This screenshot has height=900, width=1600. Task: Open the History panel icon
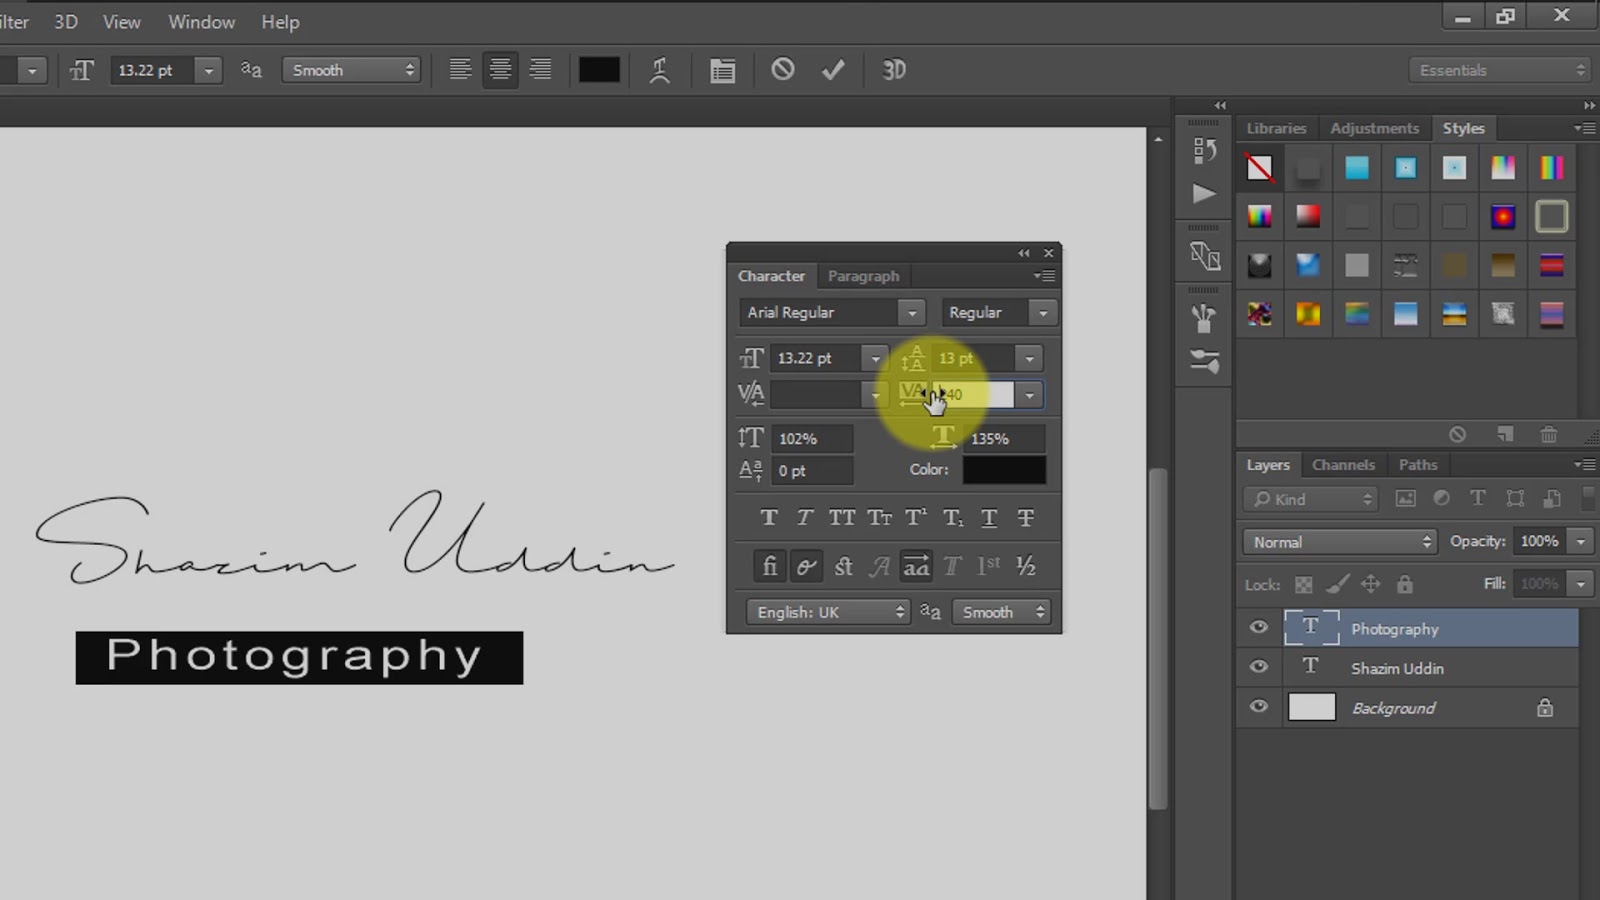coord(1204,150)
